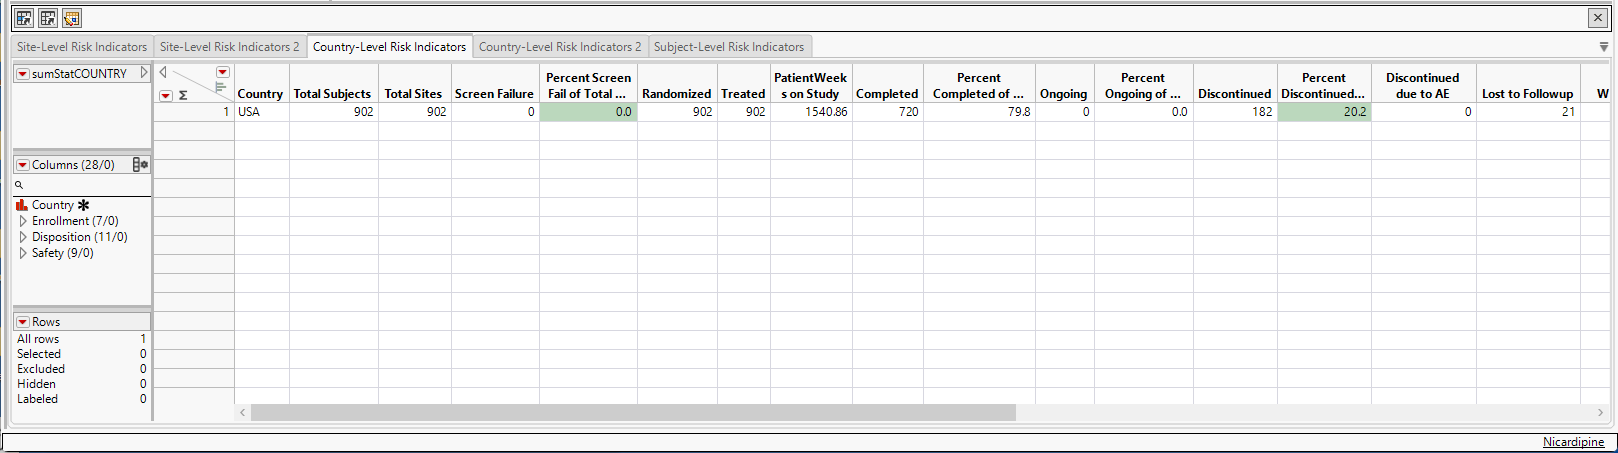
Task: Open the sumStatCOUNTRY red triangle menu
Action: (x=22, y=74)
